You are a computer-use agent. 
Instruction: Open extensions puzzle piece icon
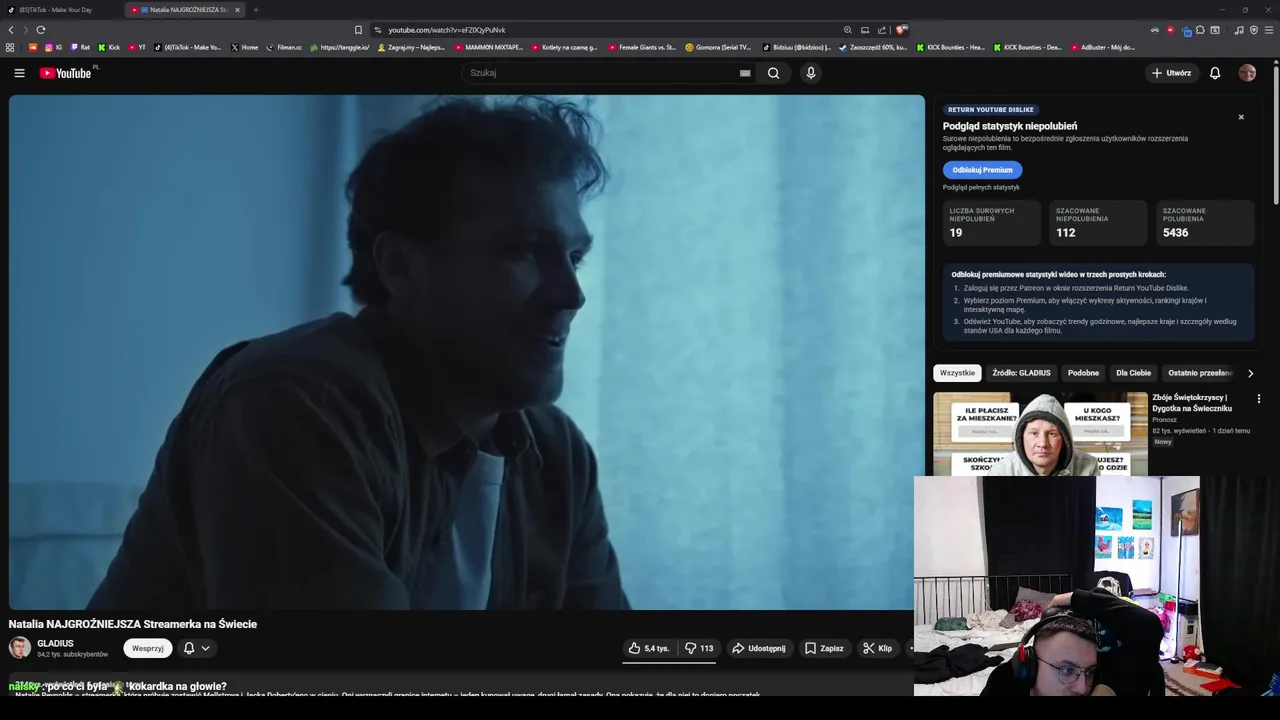(1202, 30)
